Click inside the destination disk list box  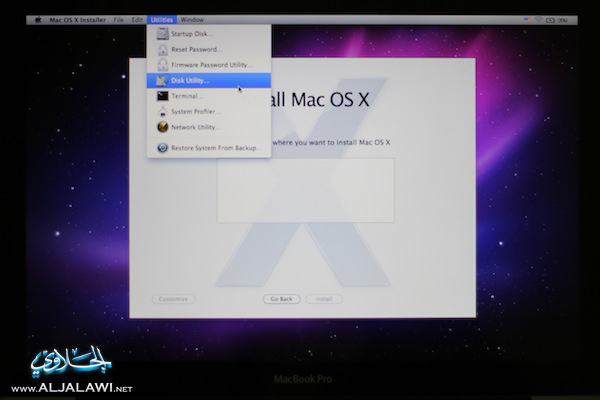pos(306,190)
